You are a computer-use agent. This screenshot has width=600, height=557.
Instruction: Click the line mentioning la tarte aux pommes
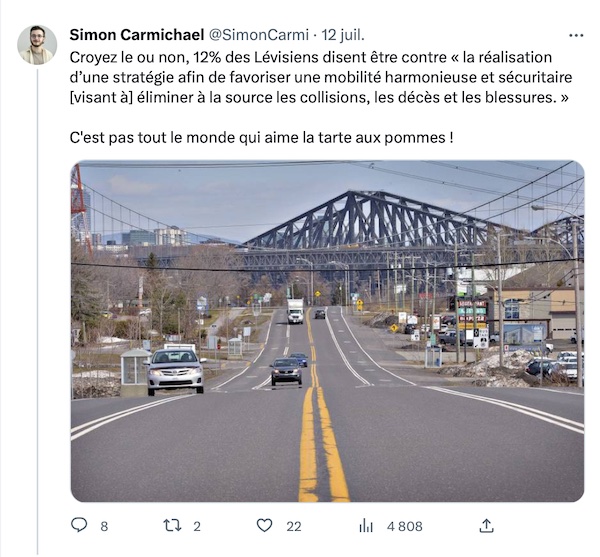pos(261,138)
